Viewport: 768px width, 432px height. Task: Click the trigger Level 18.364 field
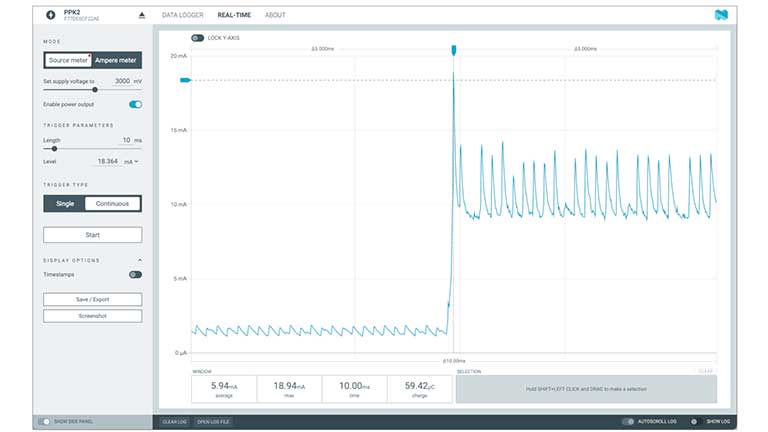(107, 161)
